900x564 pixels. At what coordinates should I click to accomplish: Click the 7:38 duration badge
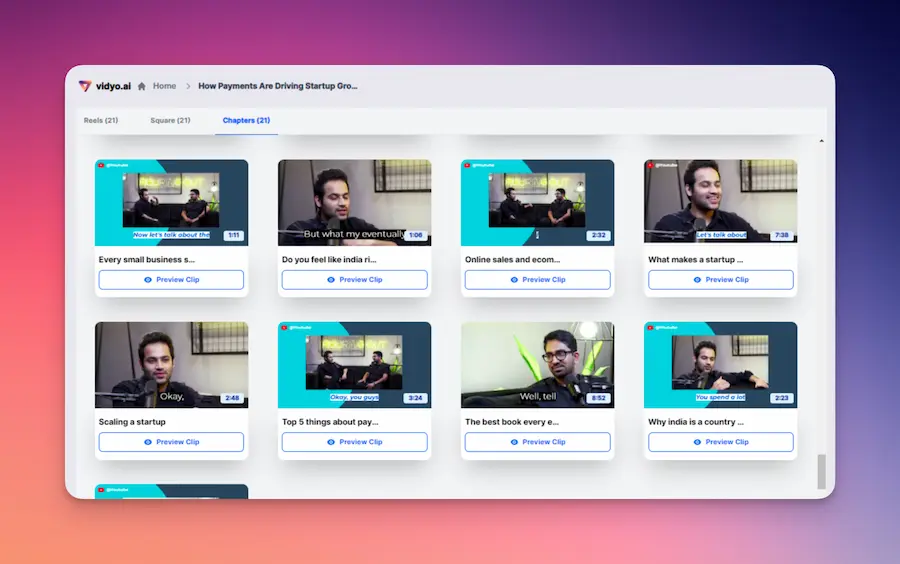(x=782, y=235)
